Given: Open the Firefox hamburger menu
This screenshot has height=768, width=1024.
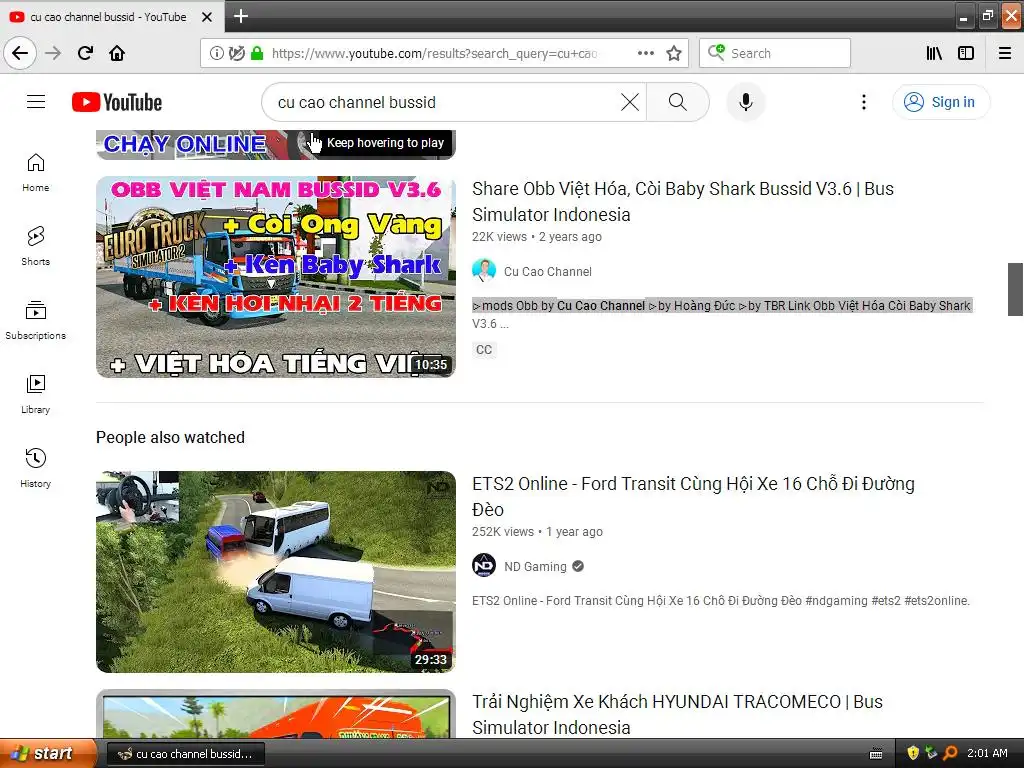Looking at the screenshot, I should click(x=1005, y=54).
